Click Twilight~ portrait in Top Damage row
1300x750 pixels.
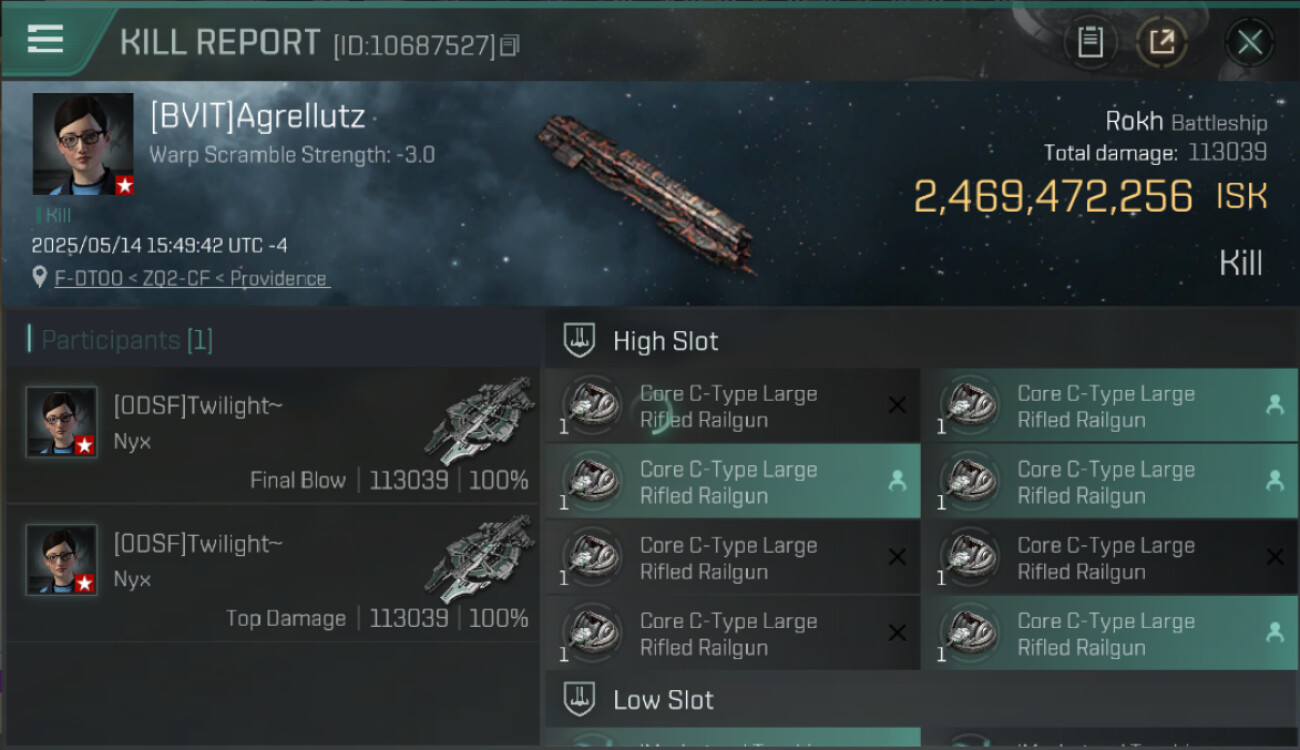click(62, 560)
